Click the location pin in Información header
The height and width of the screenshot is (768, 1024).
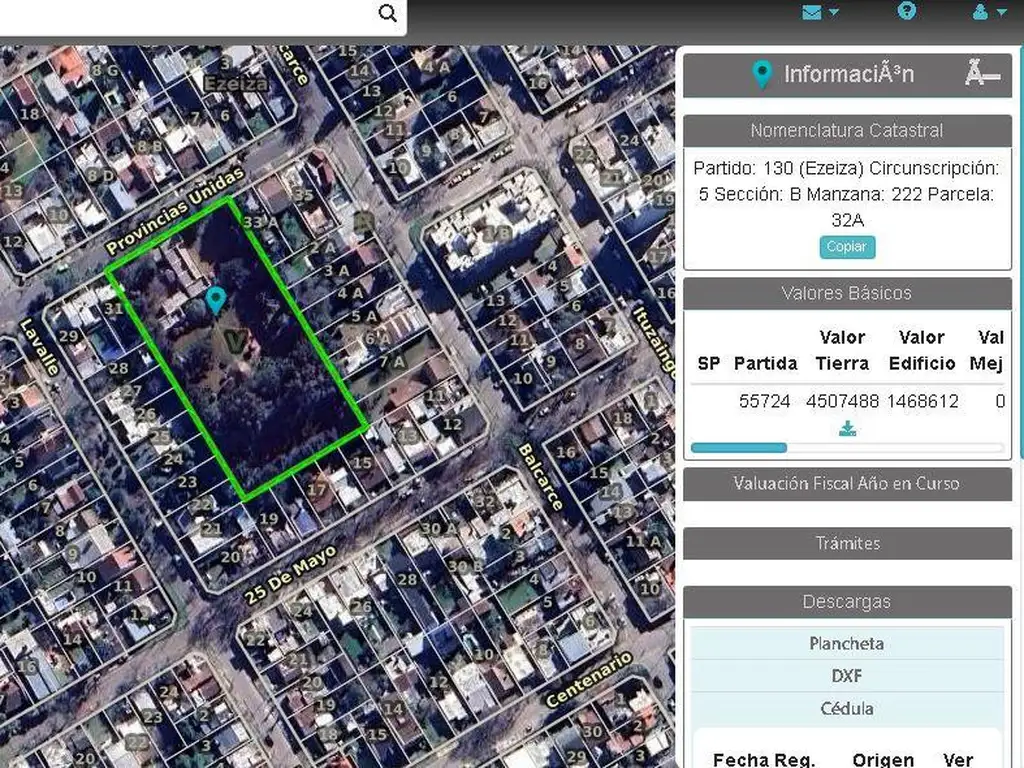point(761,74)
